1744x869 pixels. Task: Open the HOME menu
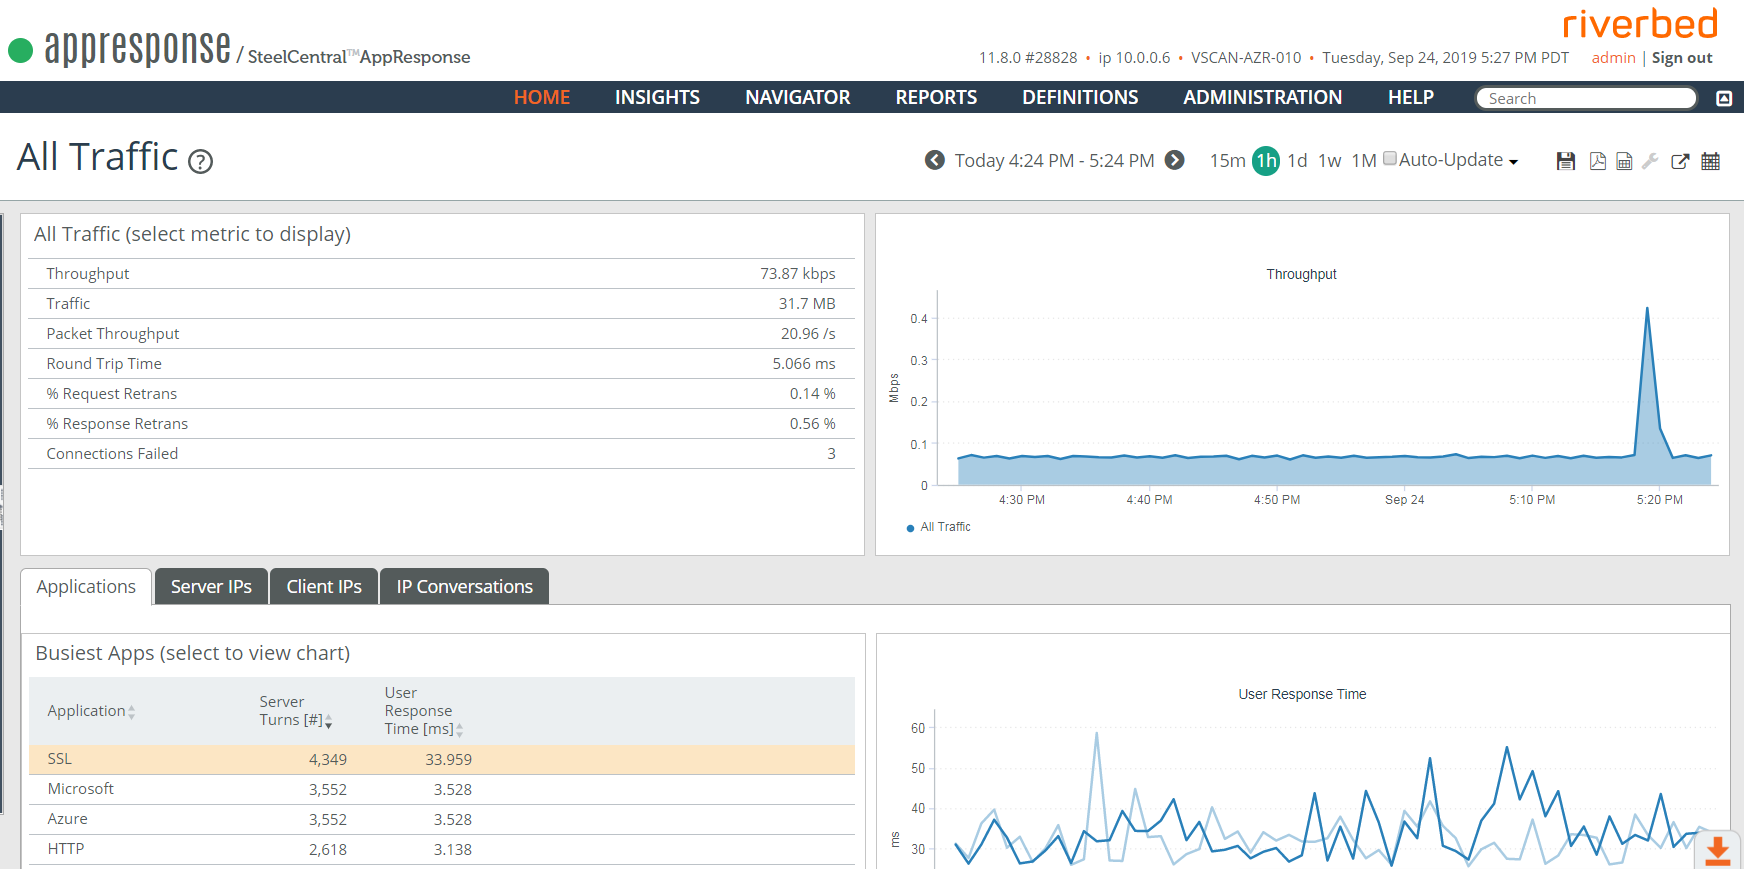[542, 97]
